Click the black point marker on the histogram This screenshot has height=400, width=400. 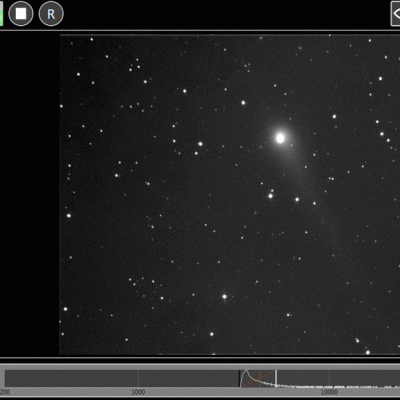(x=240, y=378)
